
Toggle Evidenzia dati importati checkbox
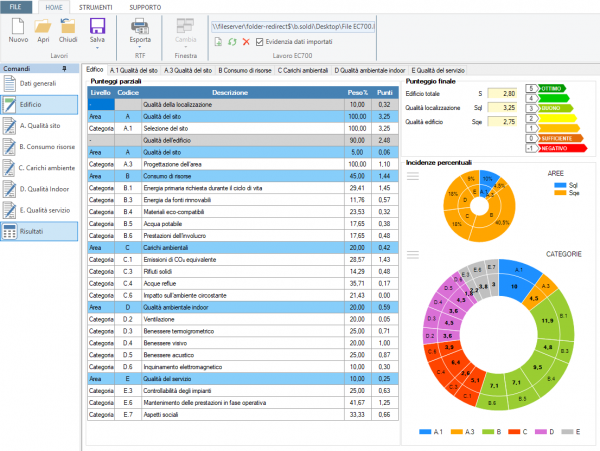(259, 42)
